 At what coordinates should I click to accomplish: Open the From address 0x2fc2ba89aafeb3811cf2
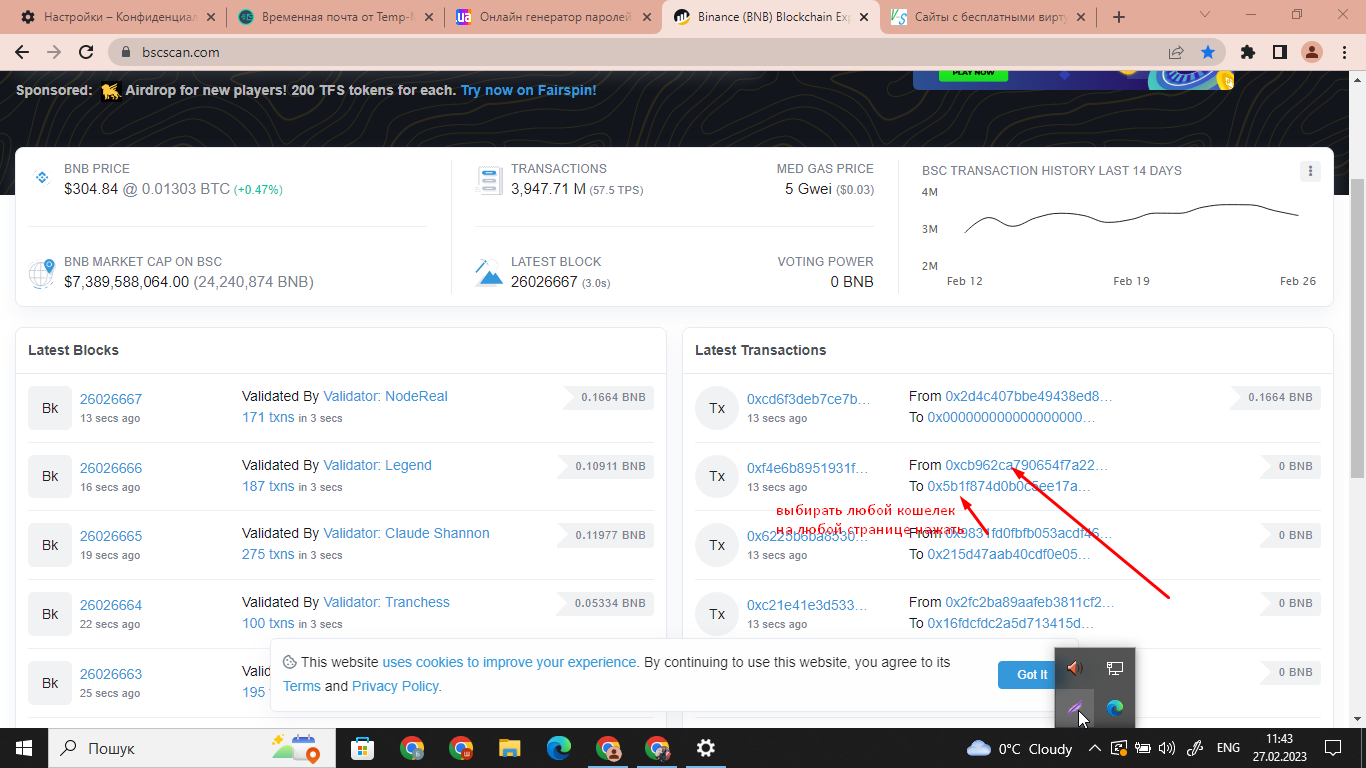click(x=1029, y=602)
